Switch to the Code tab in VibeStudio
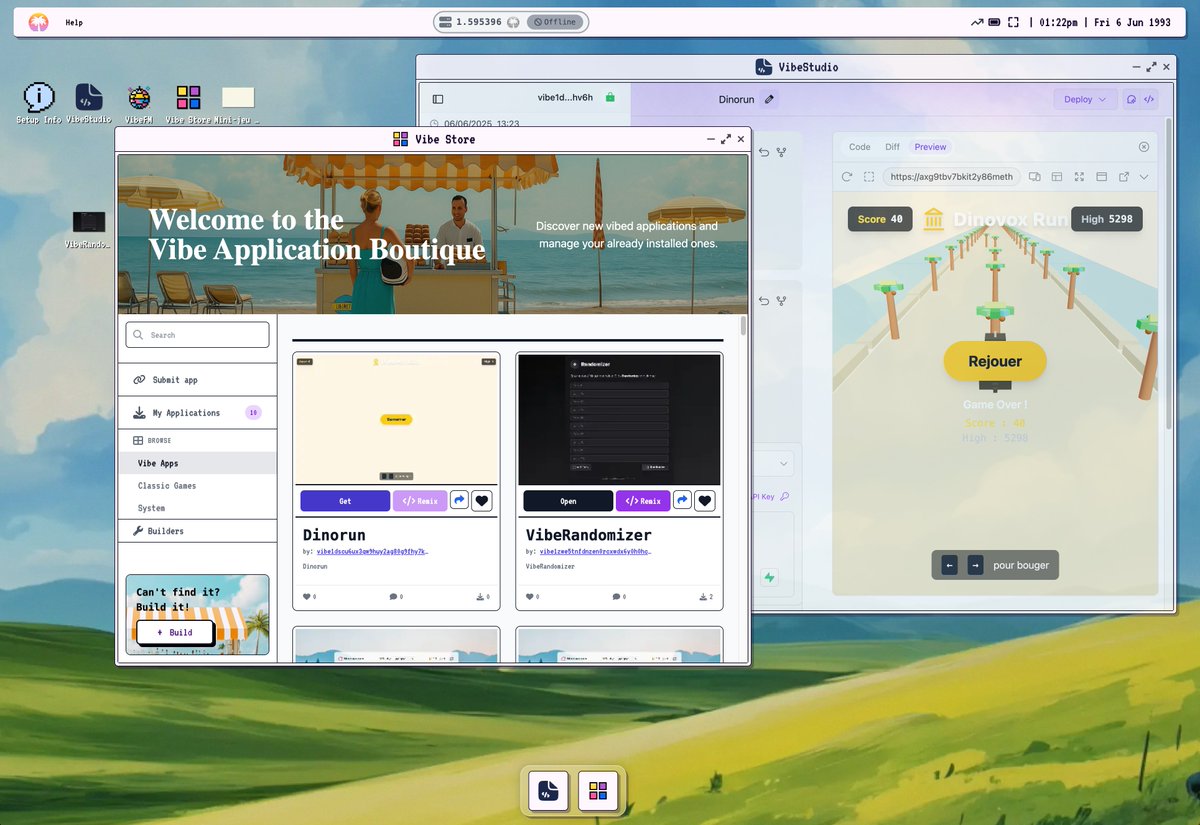The height and width of the screenshot is (825, 1200). 860,147
